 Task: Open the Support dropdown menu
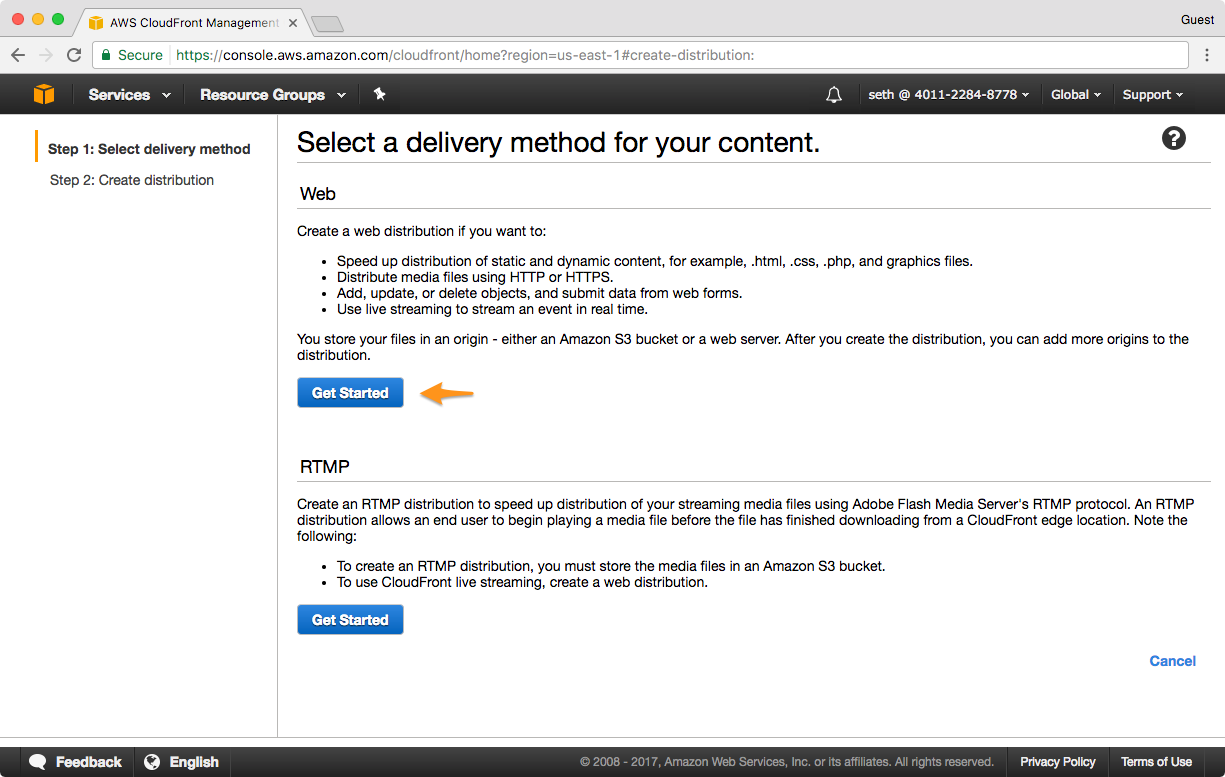click(1152, 95)
